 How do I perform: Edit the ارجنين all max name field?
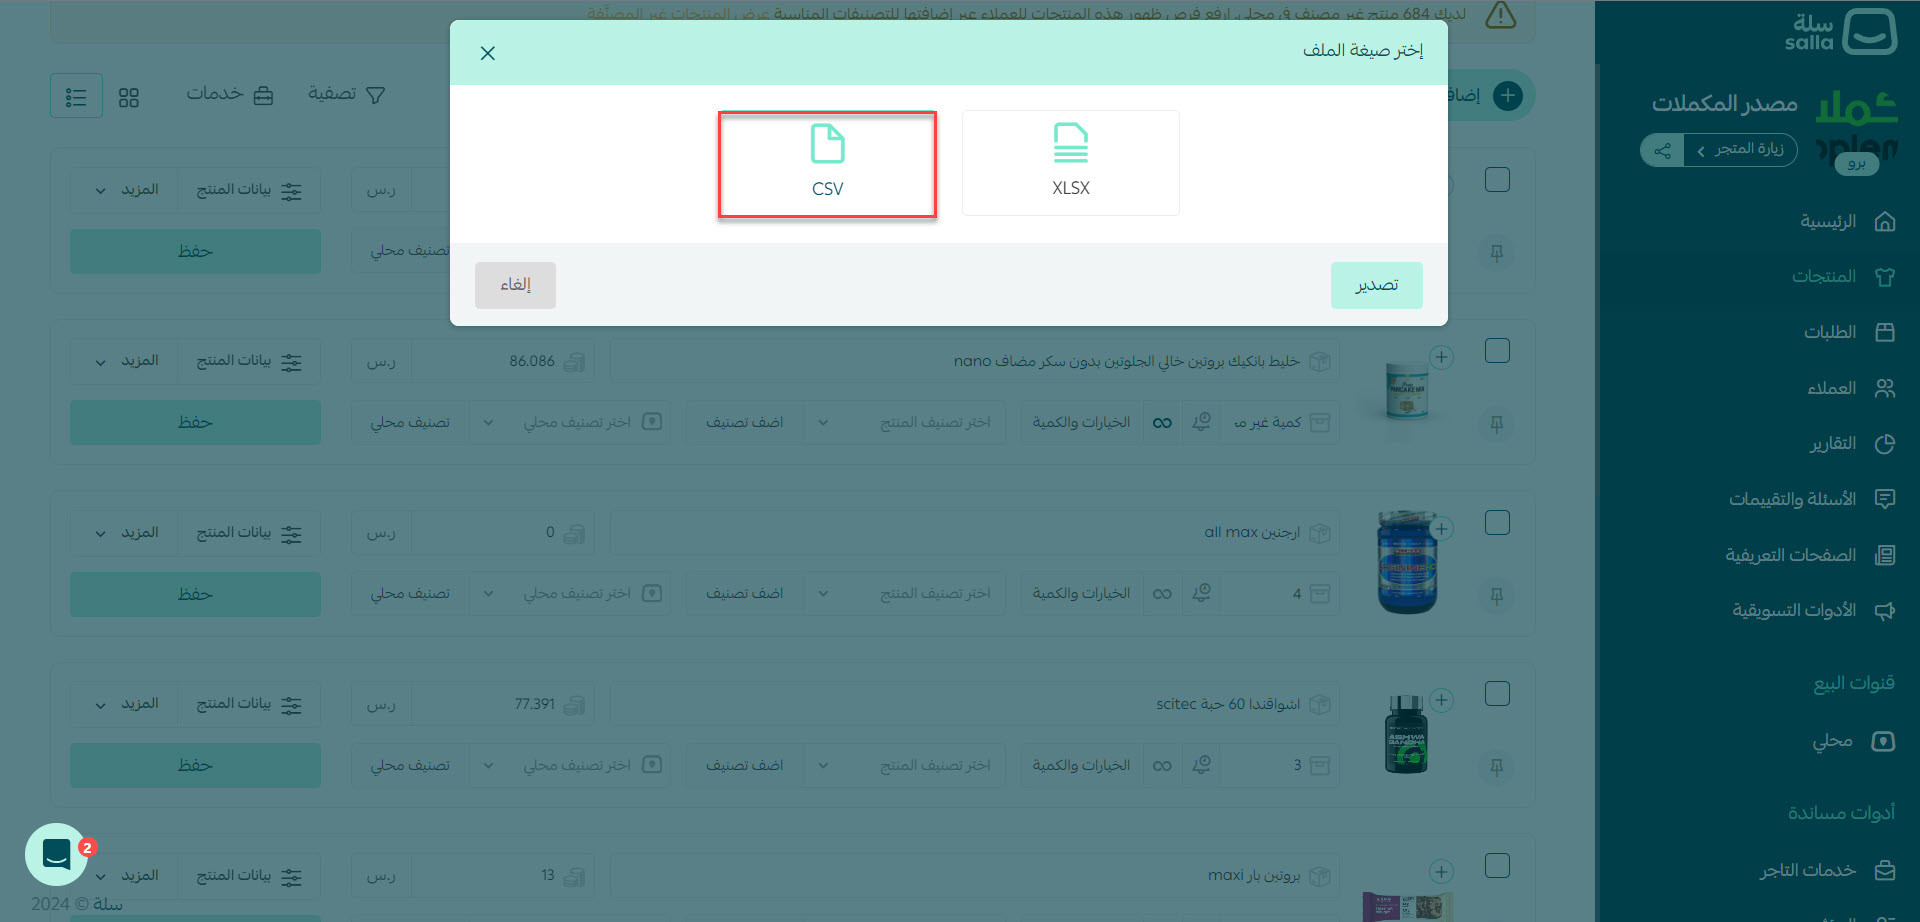(x=975, y=533)
